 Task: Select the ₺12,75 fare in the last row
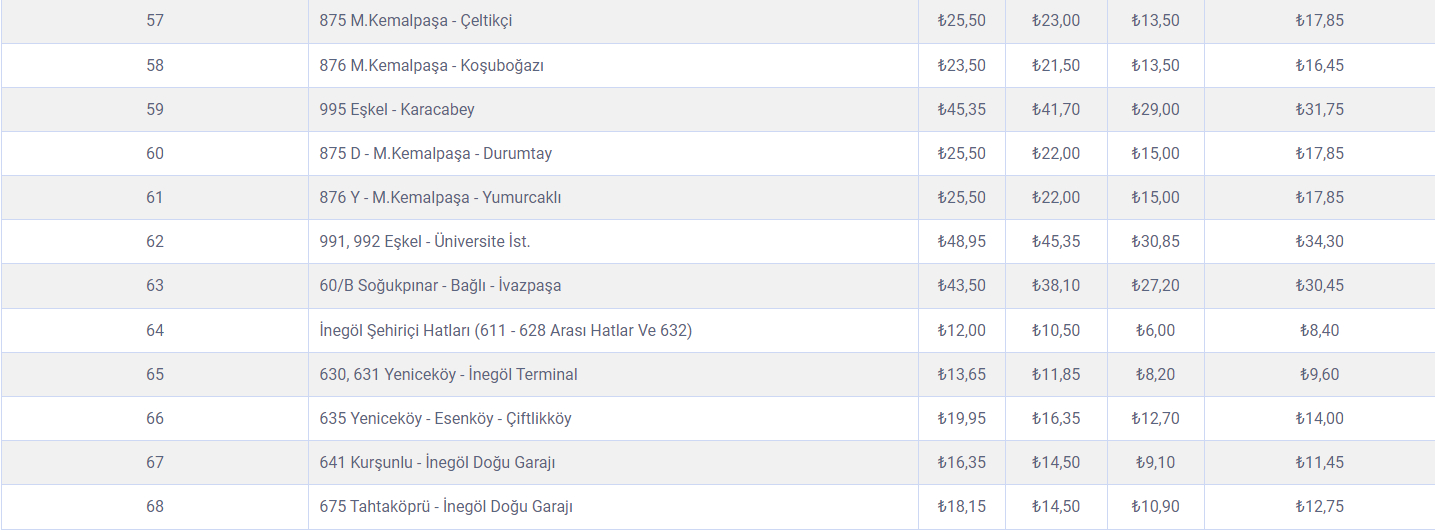pyautogui.click(x=1319, y=506)
